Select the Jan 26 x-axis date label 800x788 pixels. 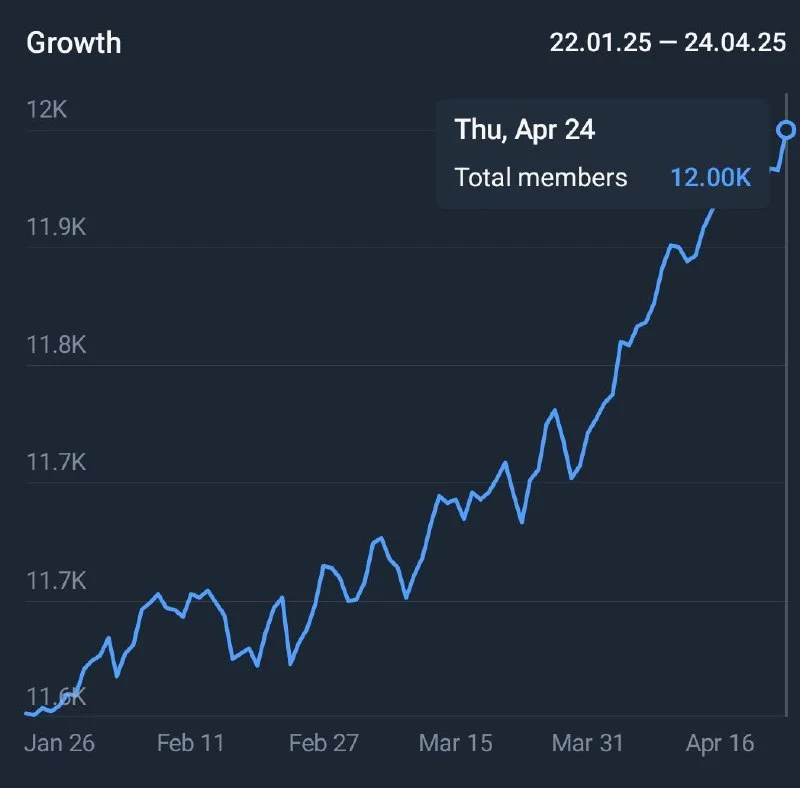[x=57, y=743]
